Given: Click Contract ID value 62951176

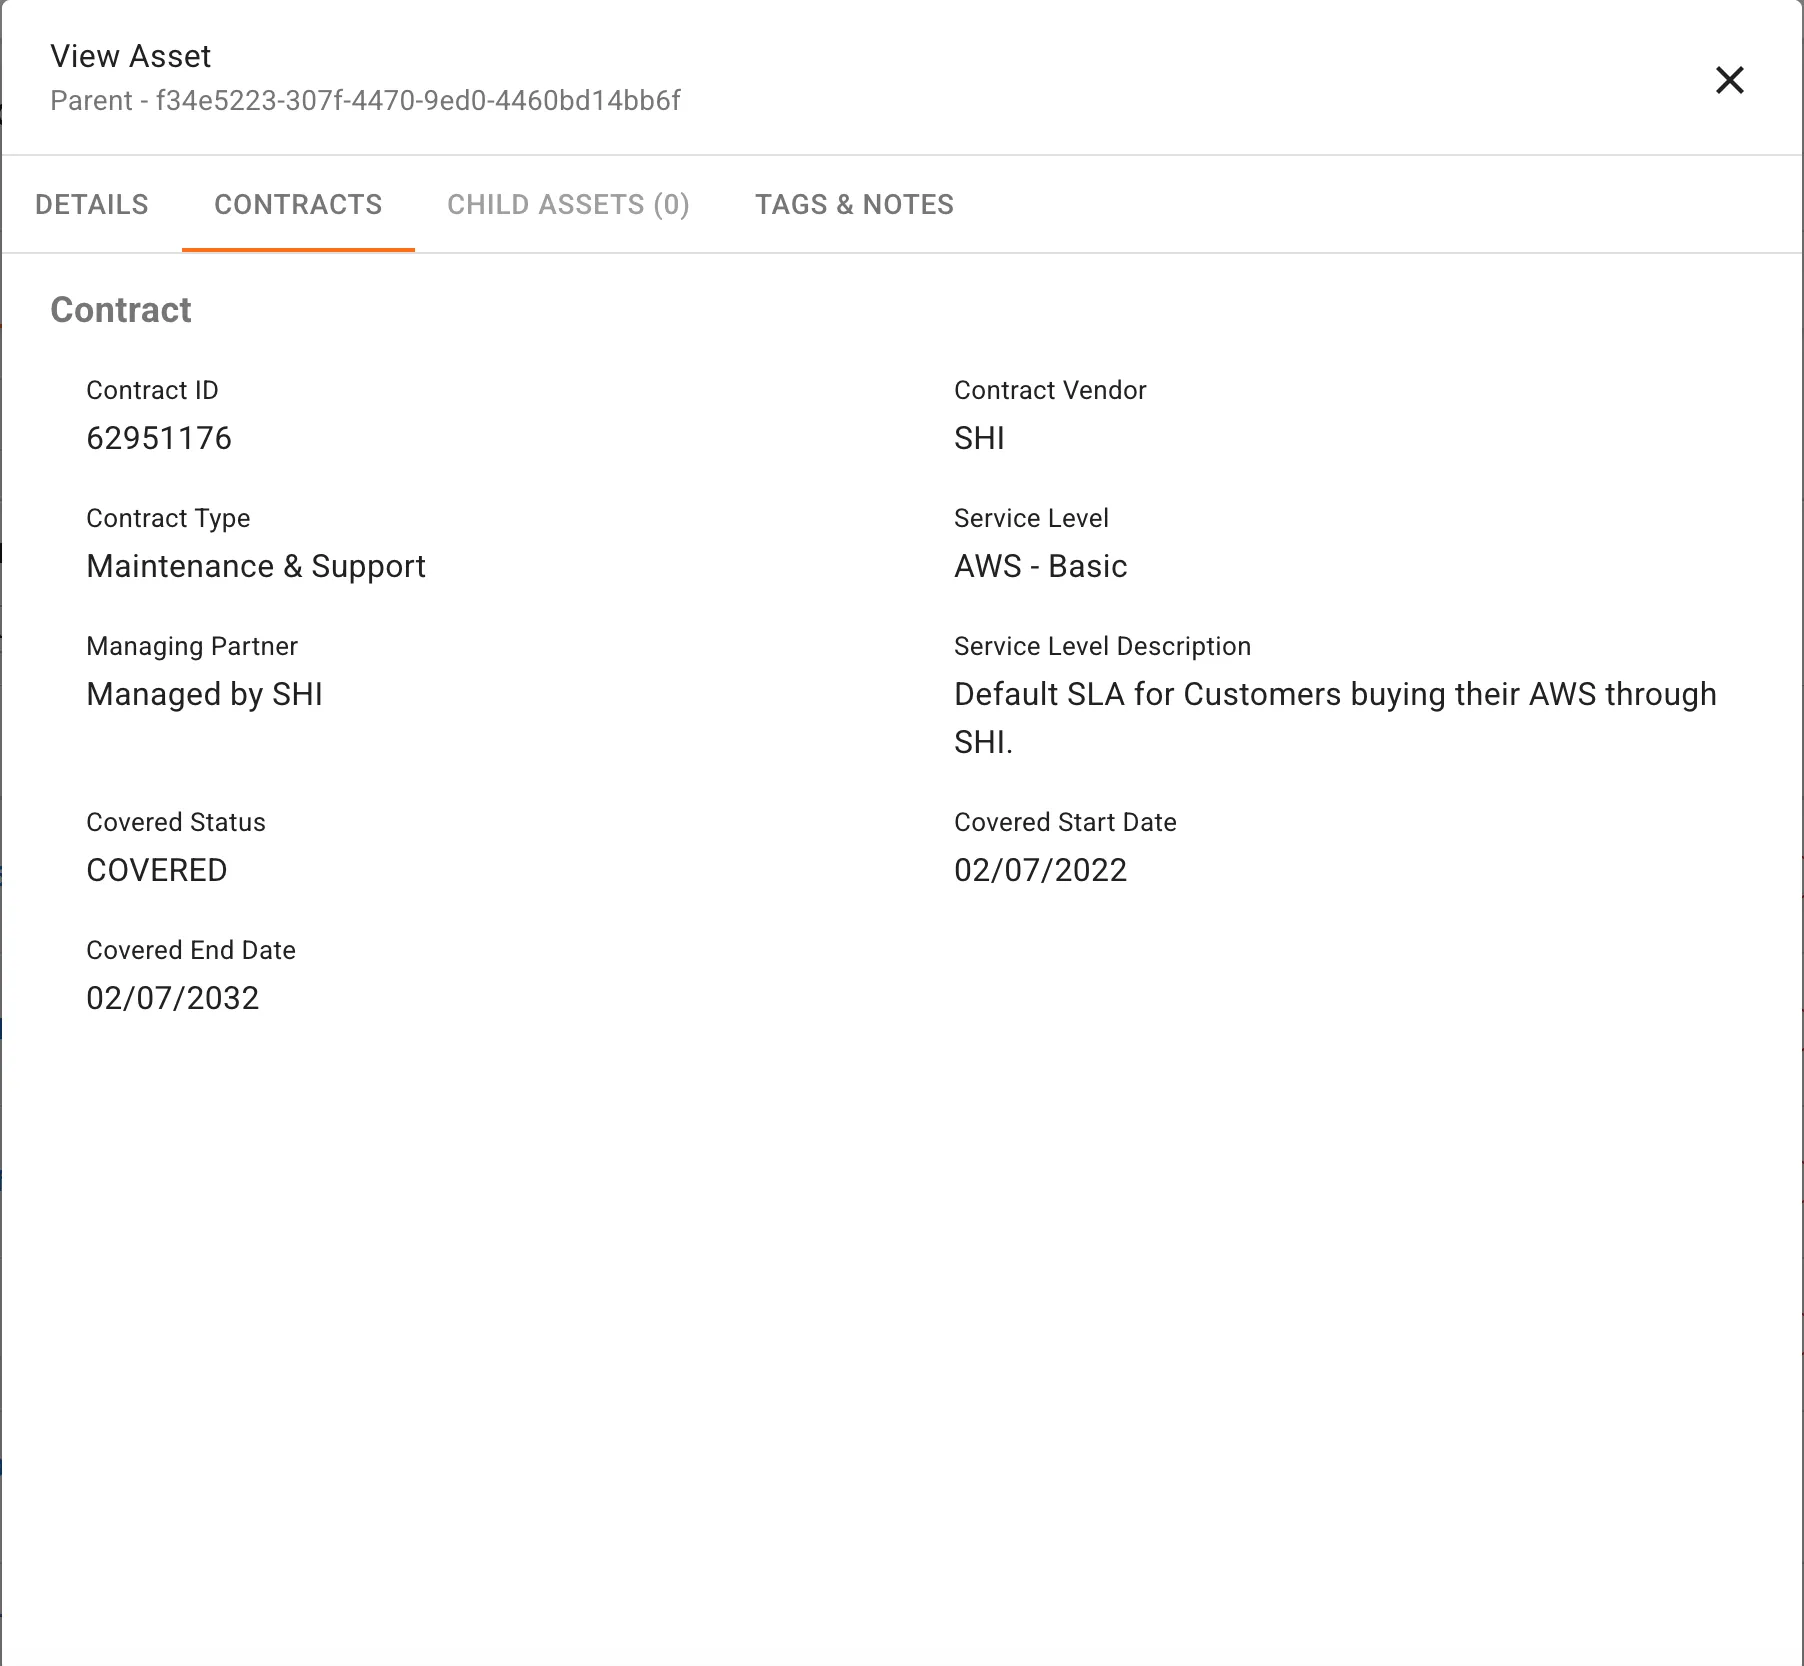Looking at the screenshot, I should [159, 438].
